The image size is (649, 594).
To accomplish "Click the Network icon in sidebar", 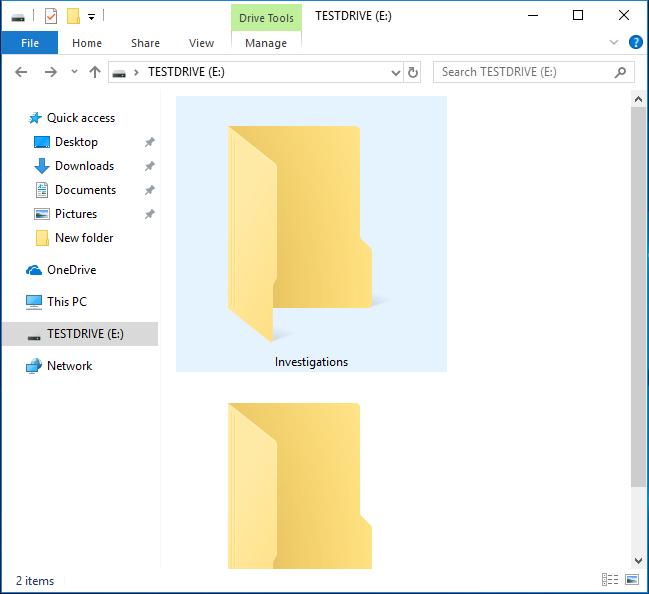I will (34, 366).
